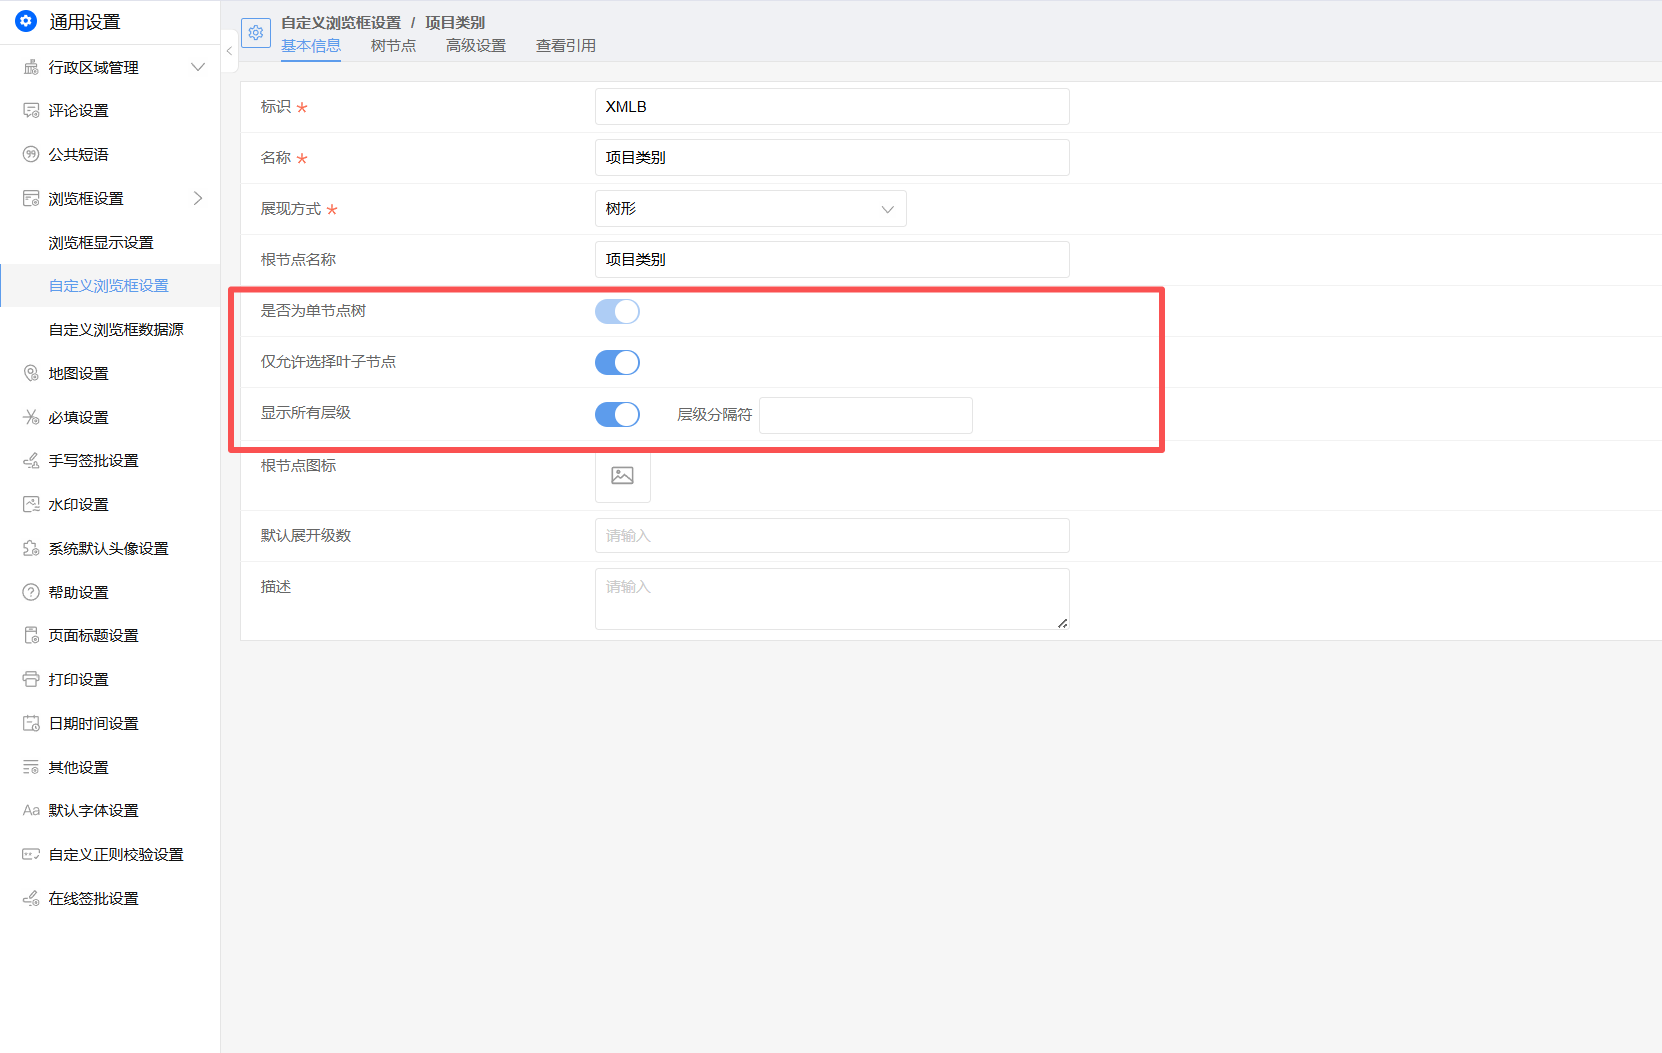Click the 标识 input field containing XMLB
Image resolution: width=1662 pixels, height=1053 pixels.
(832, 107)
